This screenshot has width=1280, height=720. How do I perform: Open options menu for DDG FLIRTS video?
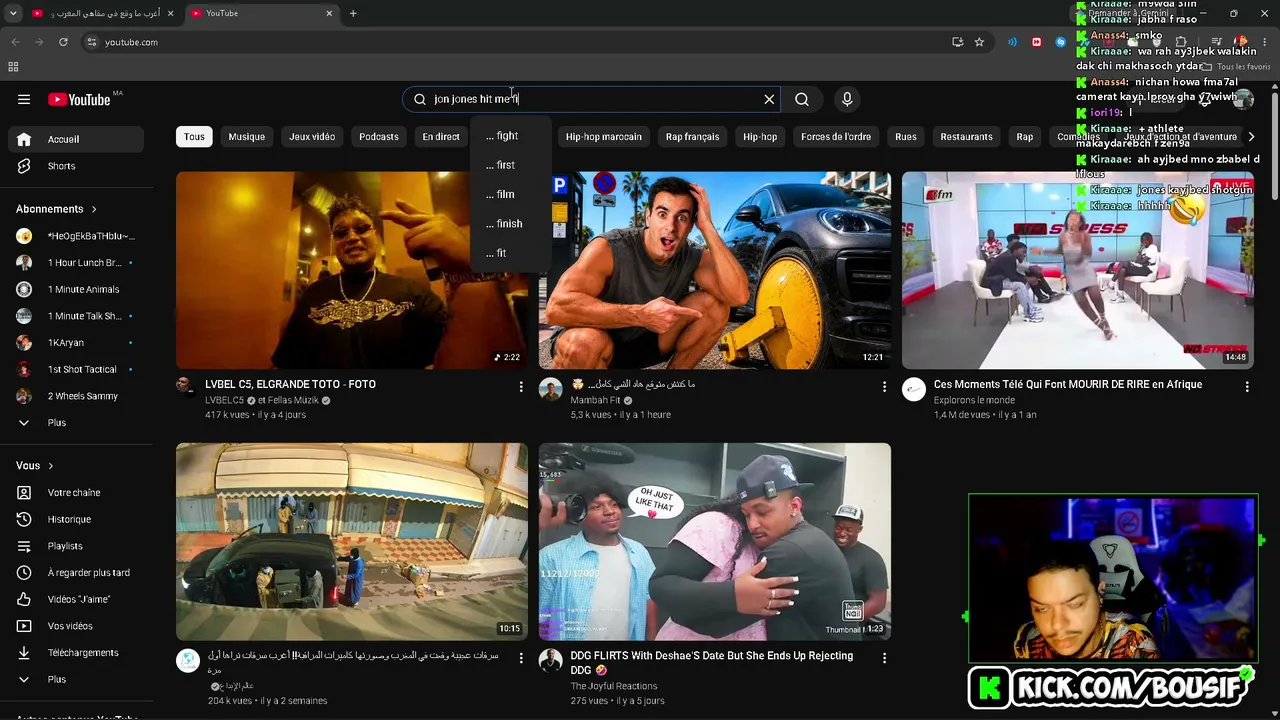click(884, 658)
